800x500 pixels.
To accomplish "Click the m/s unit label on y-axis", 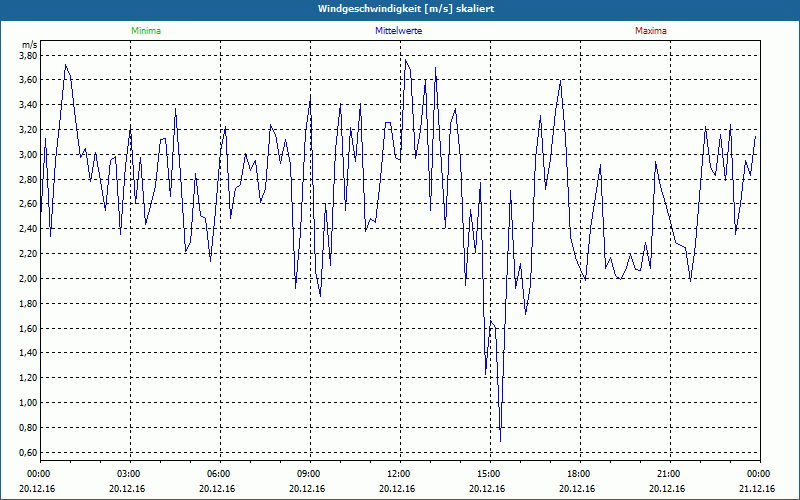I will [x=30, y=45].
